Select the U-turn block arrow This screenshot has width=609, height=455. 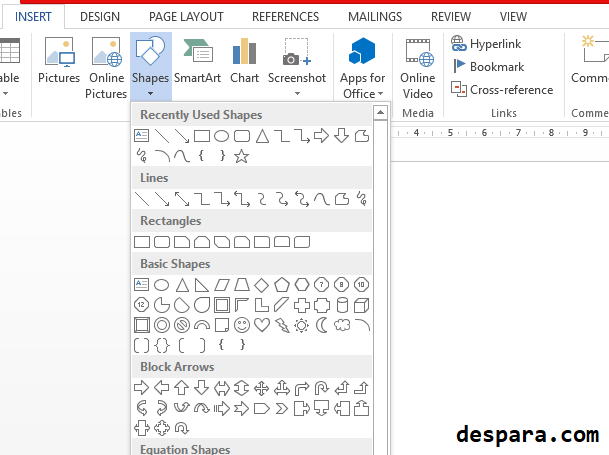pyautogui.click(x=322, y=388)
